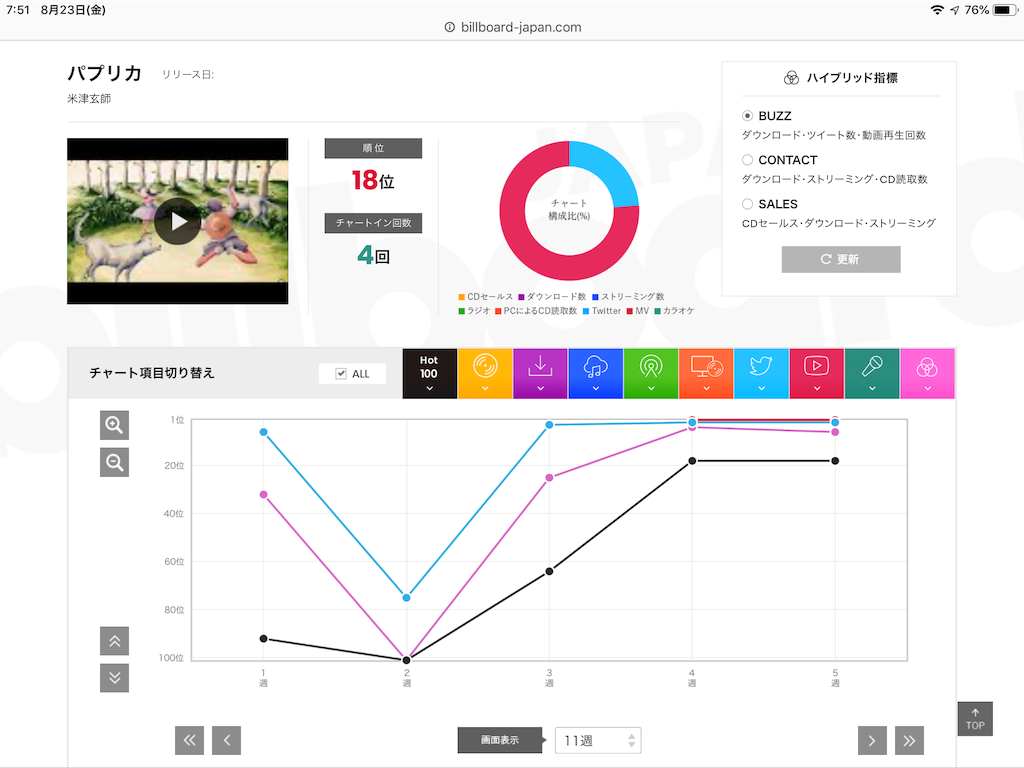Screen dimensions: 1024x768
Task: Toggle the orange CD sales chart icon
Action: 485,374
